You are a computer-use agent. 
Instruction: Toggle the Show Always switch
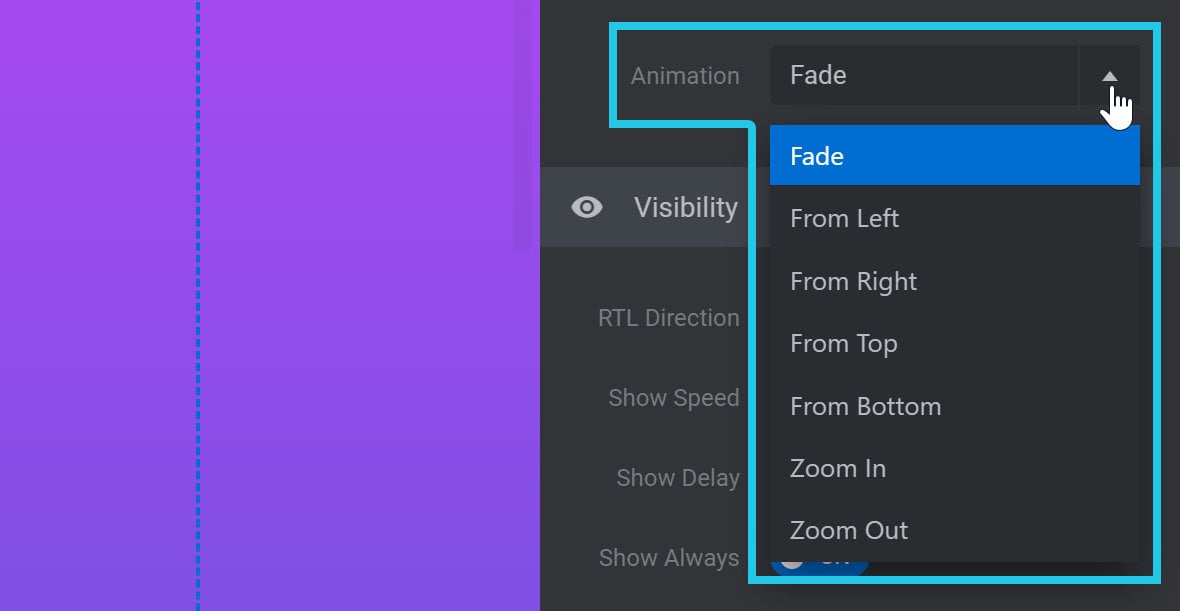coord(820,566)
